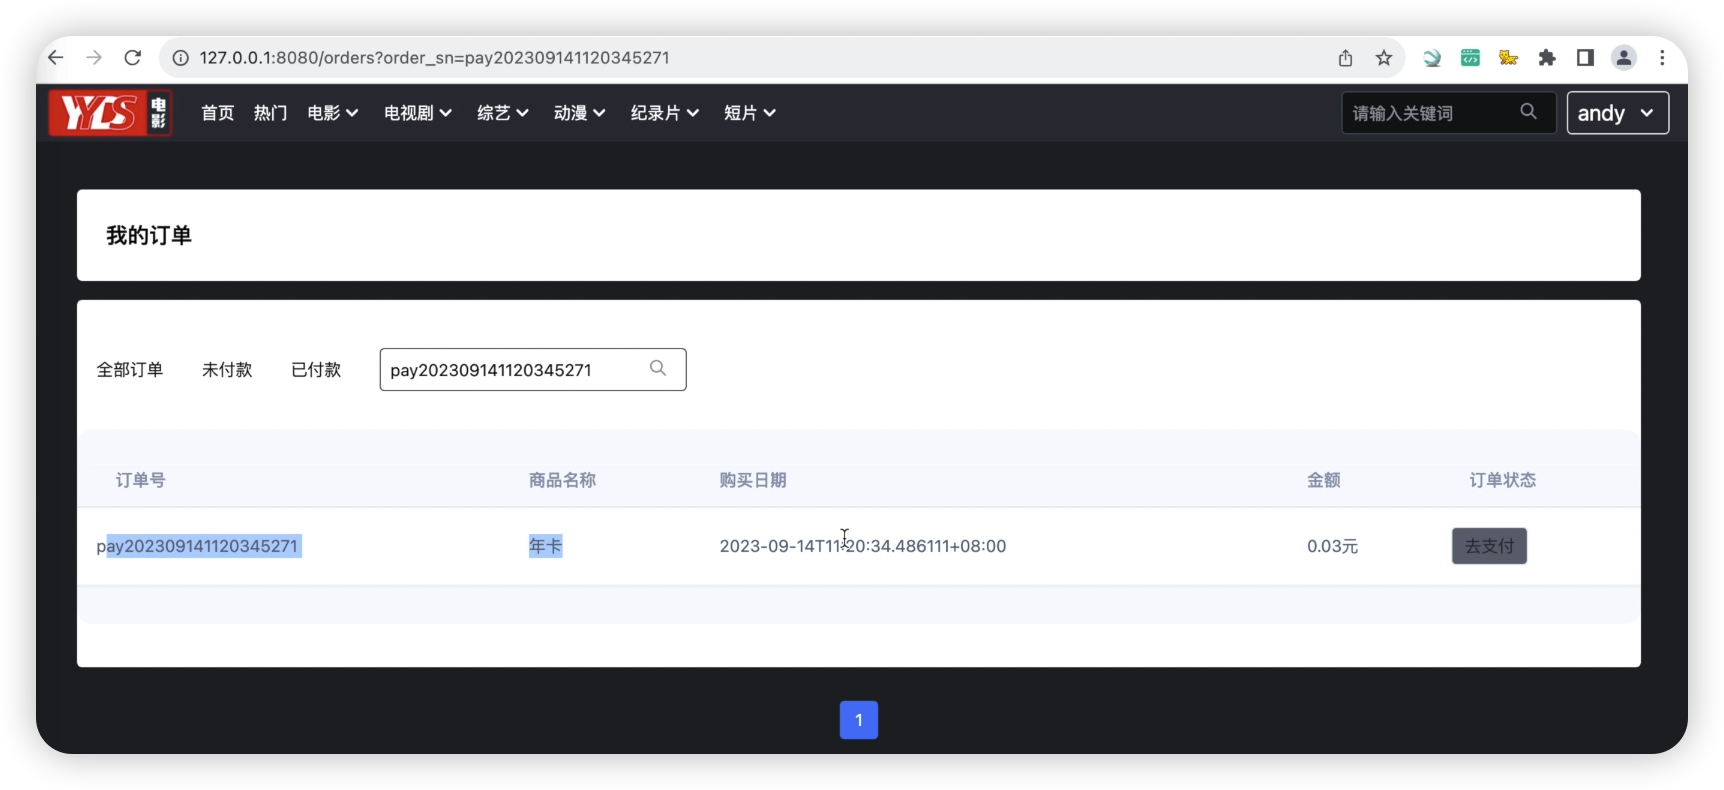Expand the 纪录片 menu
The image size is (1724, 790).
click(x=665, y=113)
